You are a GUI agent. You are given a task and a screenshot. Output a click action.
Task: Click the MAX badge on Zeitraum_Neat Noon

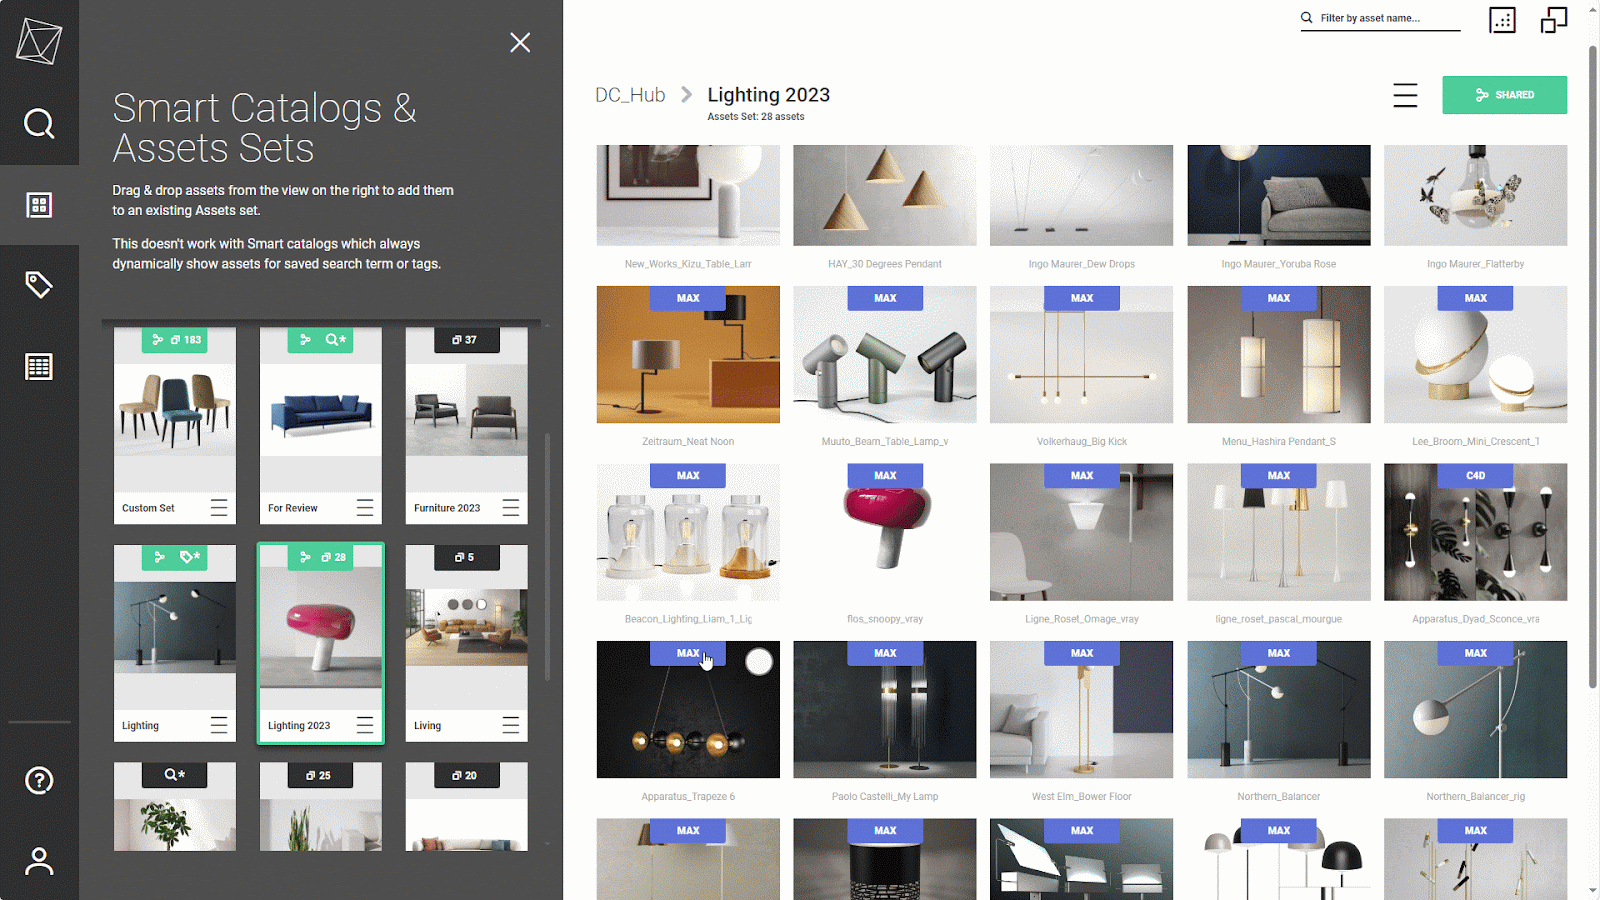[688, 298]
